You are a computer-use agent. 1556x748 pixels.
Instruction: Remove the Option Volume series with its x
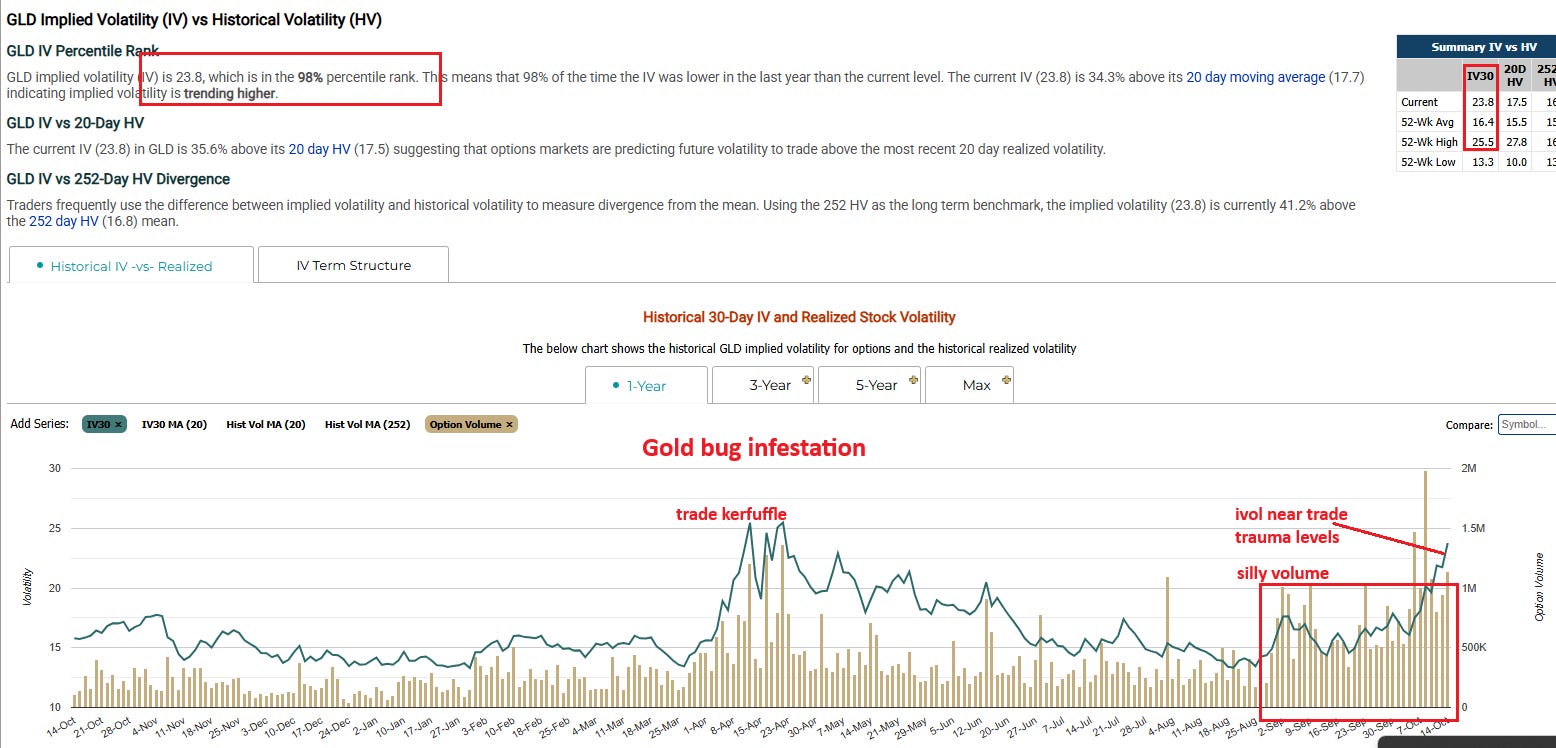pyautogui.click(x=510, y=424)
